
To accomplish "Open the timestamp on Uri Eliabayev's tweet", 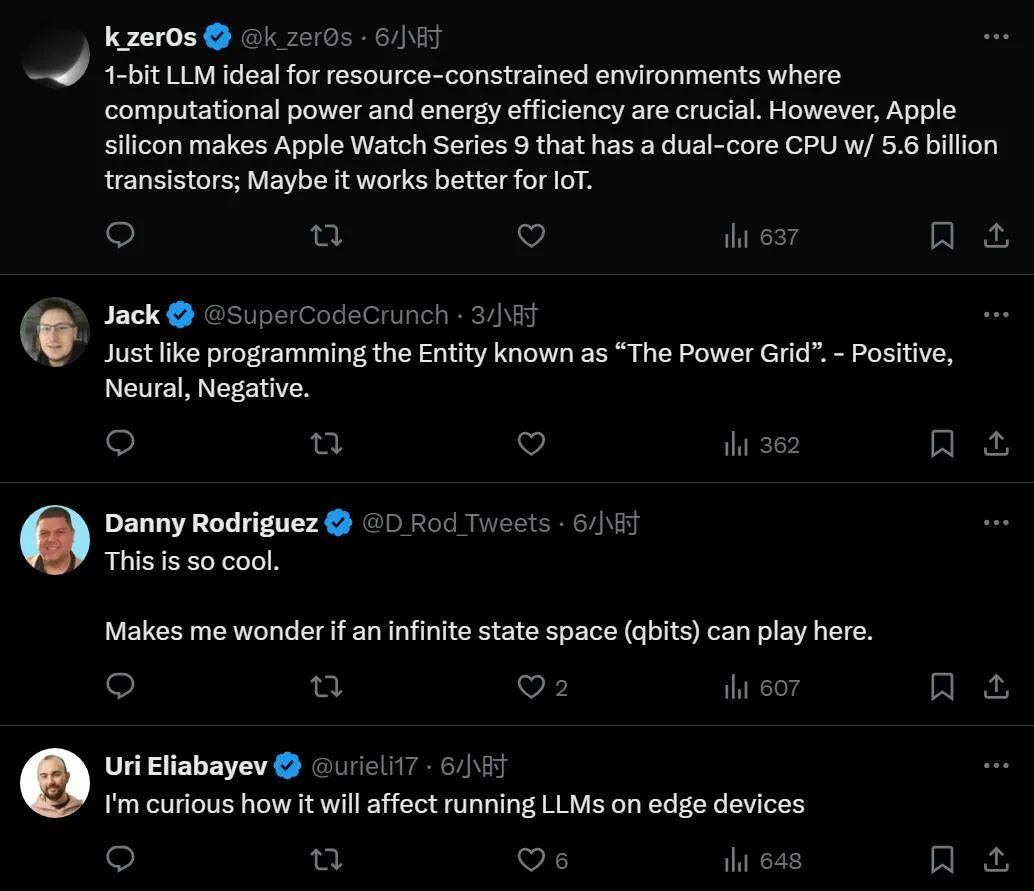I will 473,766.
